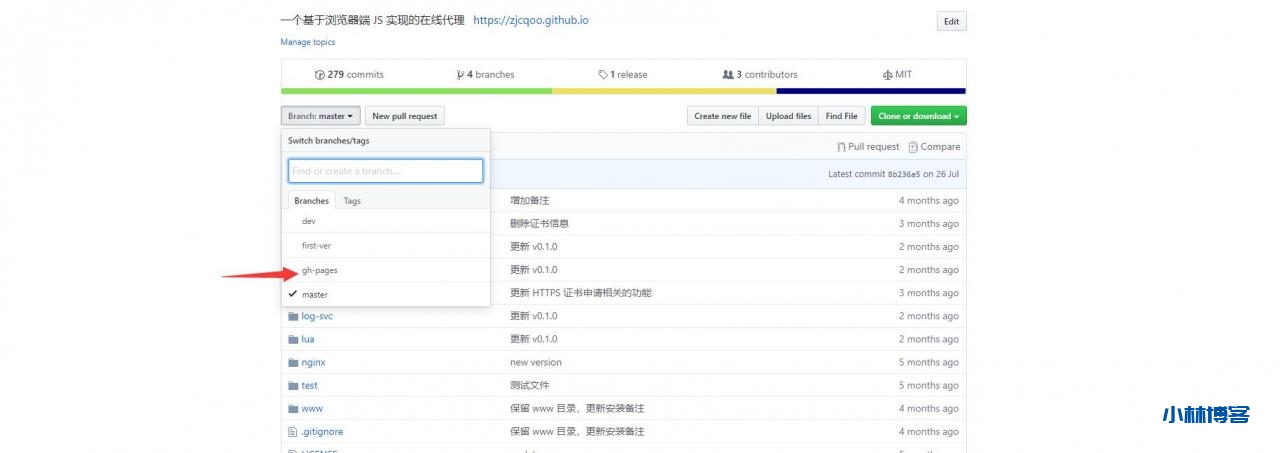
Task: Open the Pull request link
Action: (868, 147)
